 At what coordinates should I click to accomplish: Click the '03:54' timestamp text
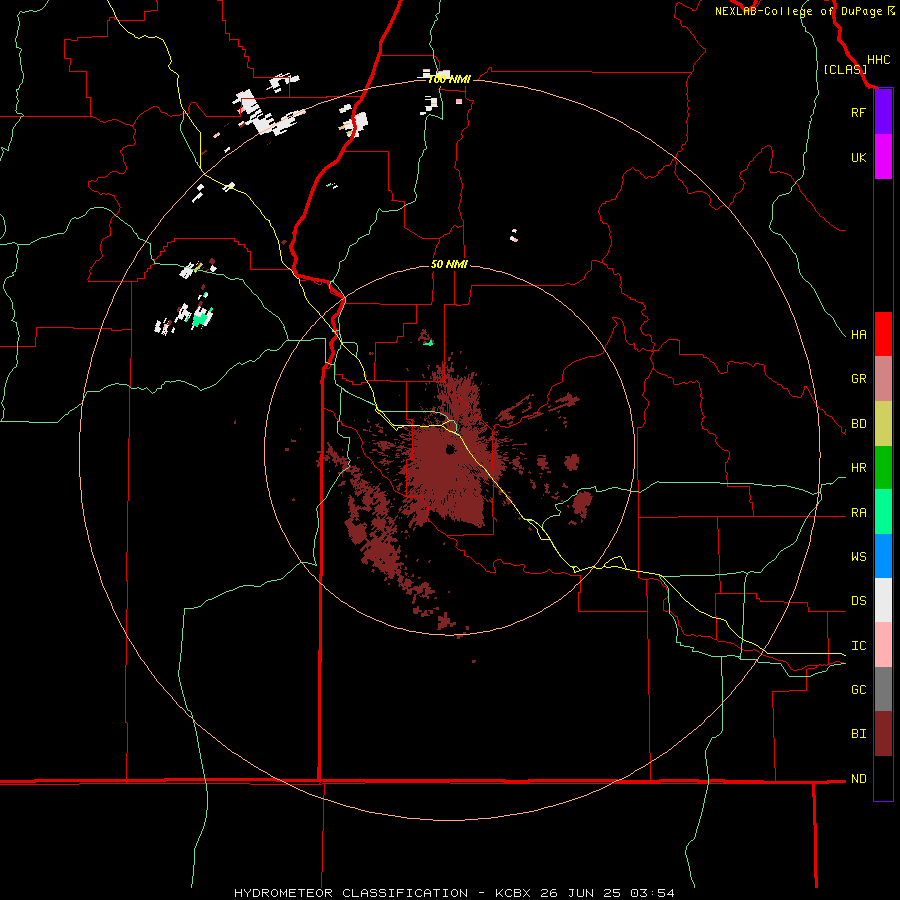(x=652, y=893)
